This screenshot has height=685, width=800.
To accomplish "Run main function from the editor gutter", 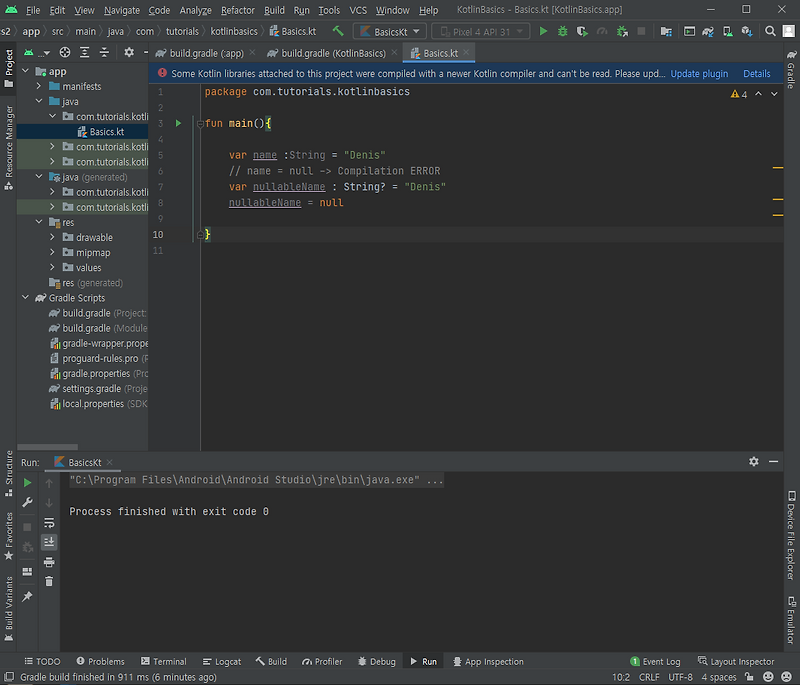I will pyautogui.click(x=178, y=123).
